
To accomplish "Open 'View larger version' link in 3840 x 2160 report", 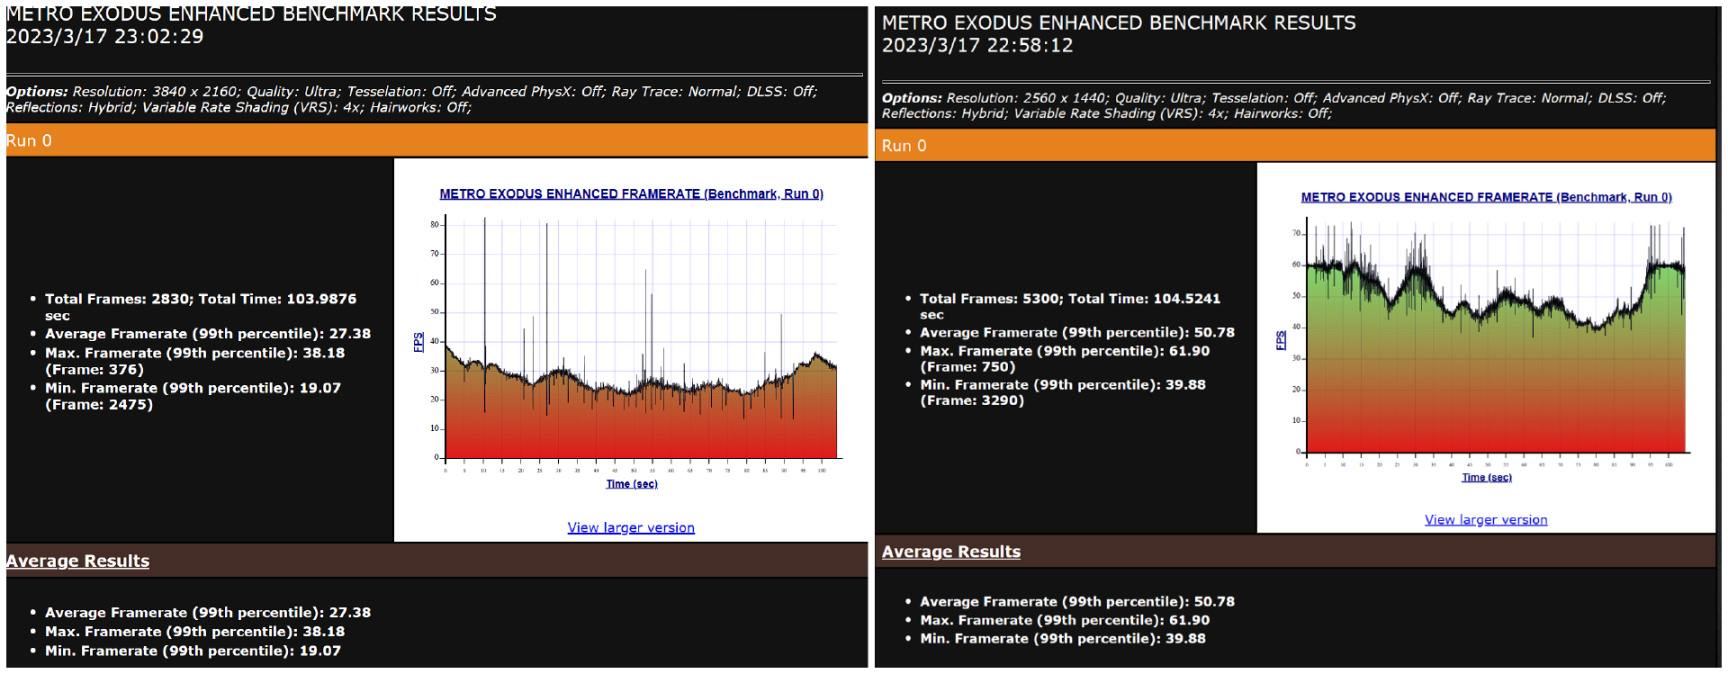I will pos(631,528).
